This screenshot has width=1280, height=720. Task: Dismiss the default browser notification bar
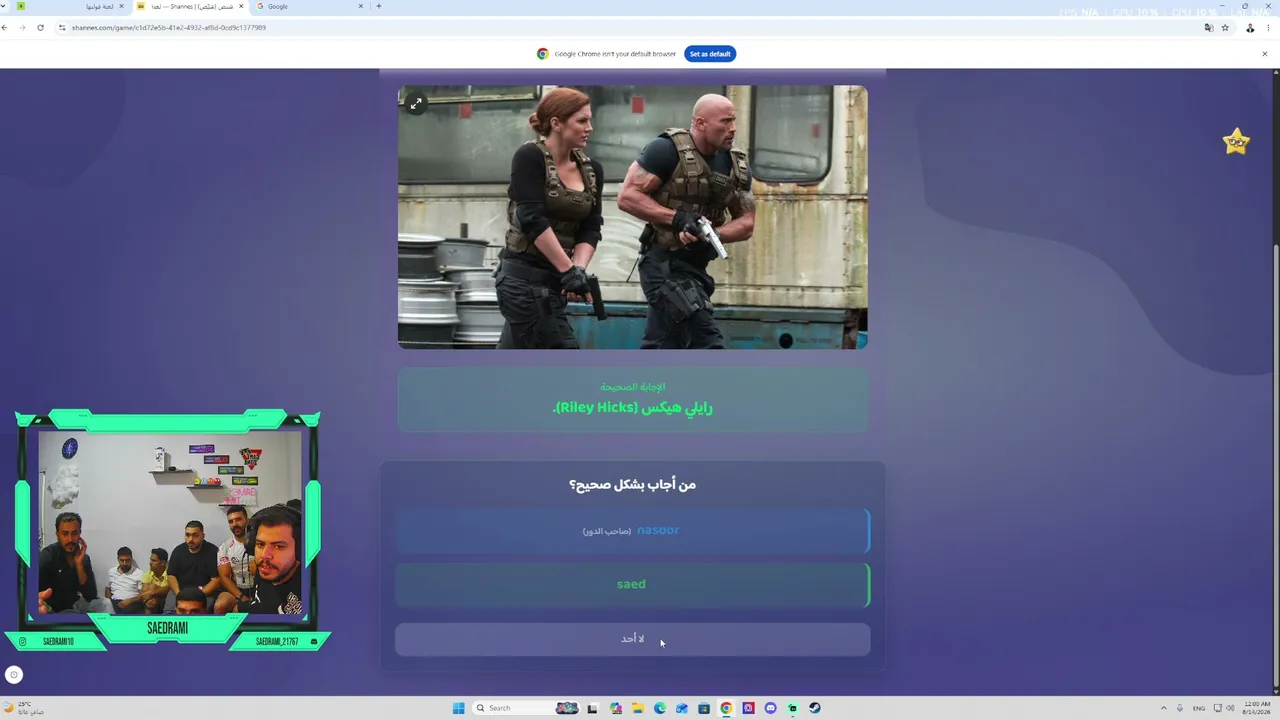click(1264, 54)
